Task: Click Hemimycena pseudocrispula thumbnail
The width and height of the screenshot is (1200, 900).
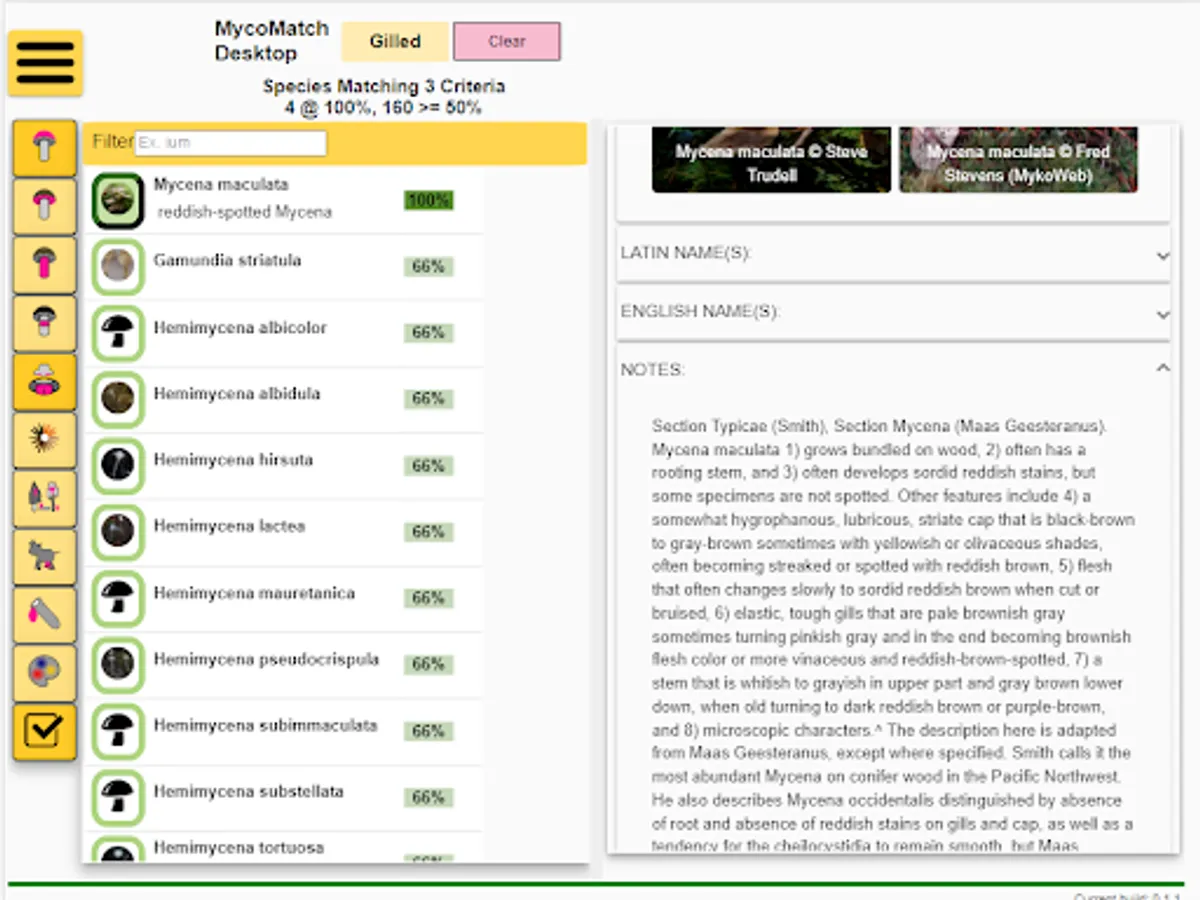Action: [x=118, y=664]
